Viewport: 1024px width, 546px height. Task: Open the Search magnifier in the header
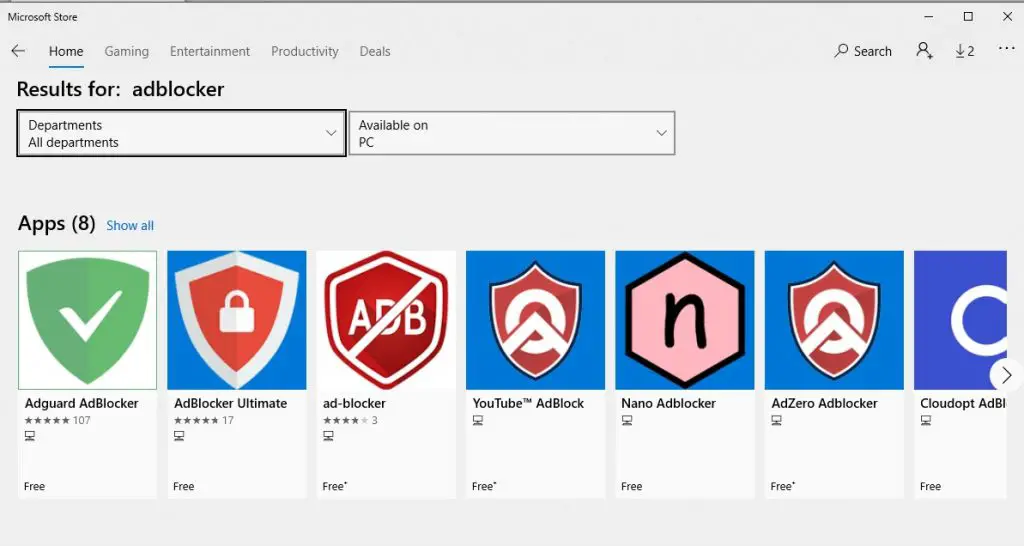click(x=863, y=51)
